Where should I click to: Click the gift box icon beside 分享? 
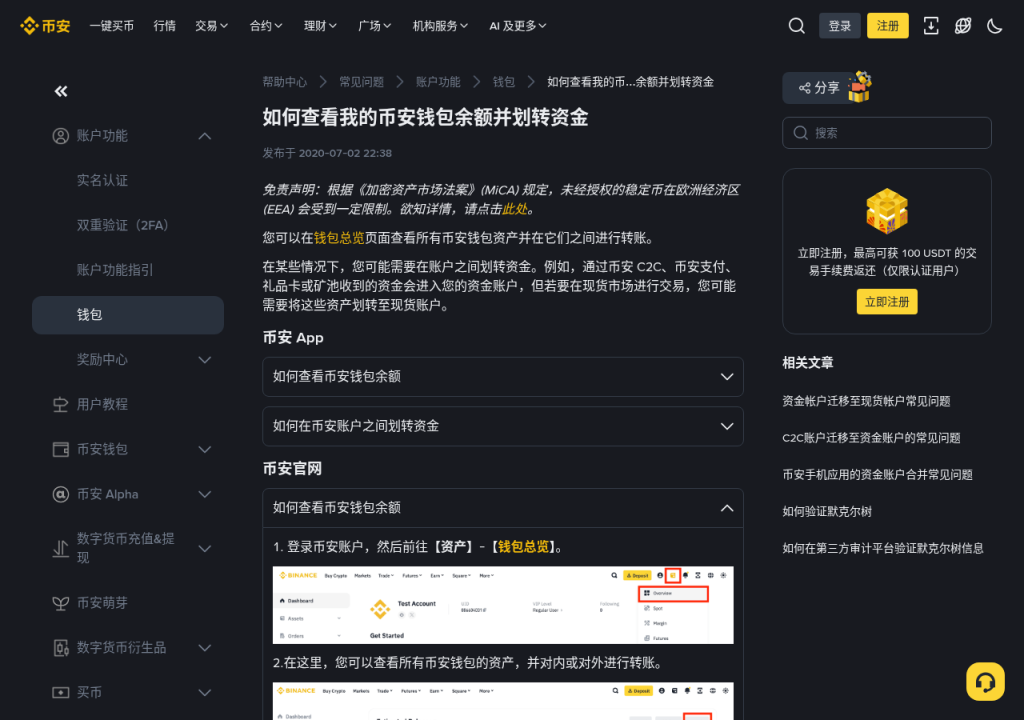pyautogui.click(x=860, y=87)
